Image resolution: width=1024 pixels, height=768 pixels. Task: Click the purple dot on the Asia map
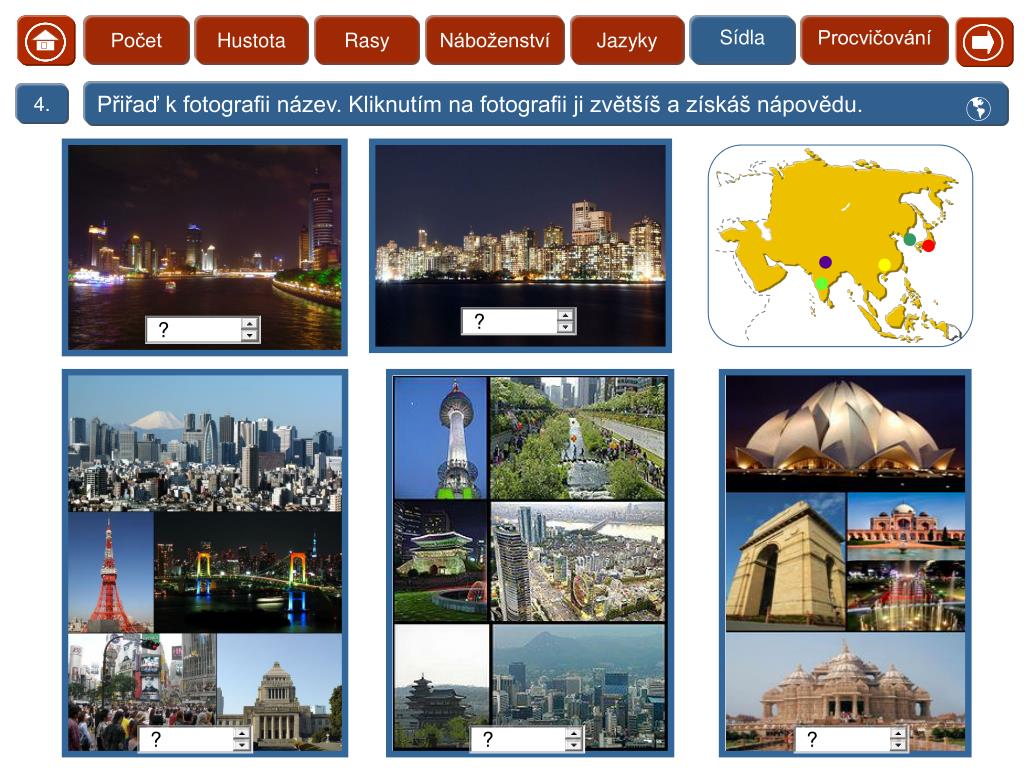coord(825,263)
